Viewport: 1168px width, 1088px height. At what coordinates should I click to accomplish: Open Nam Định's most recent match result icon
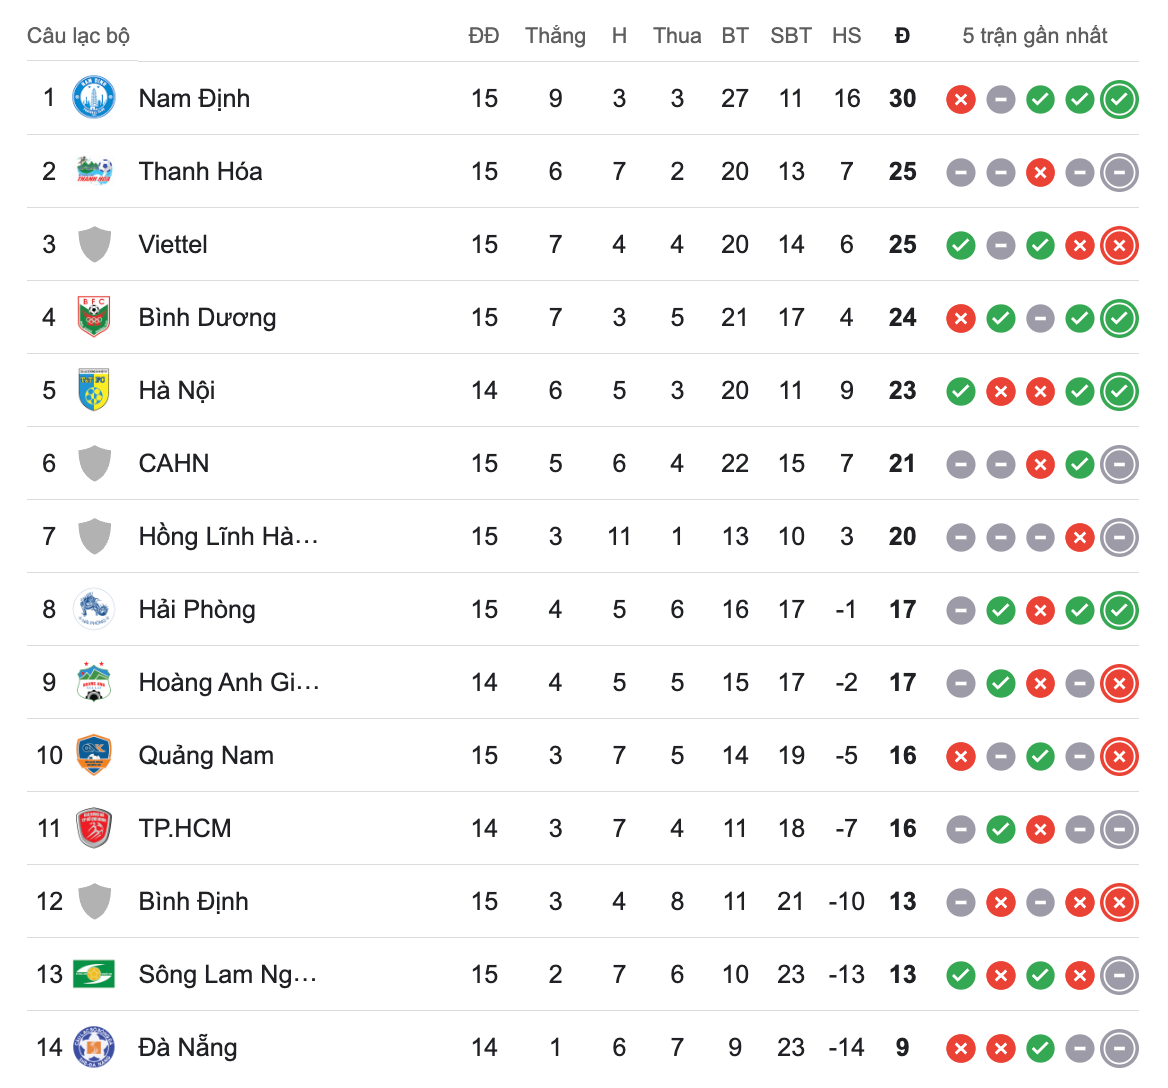coord(1119,99)
